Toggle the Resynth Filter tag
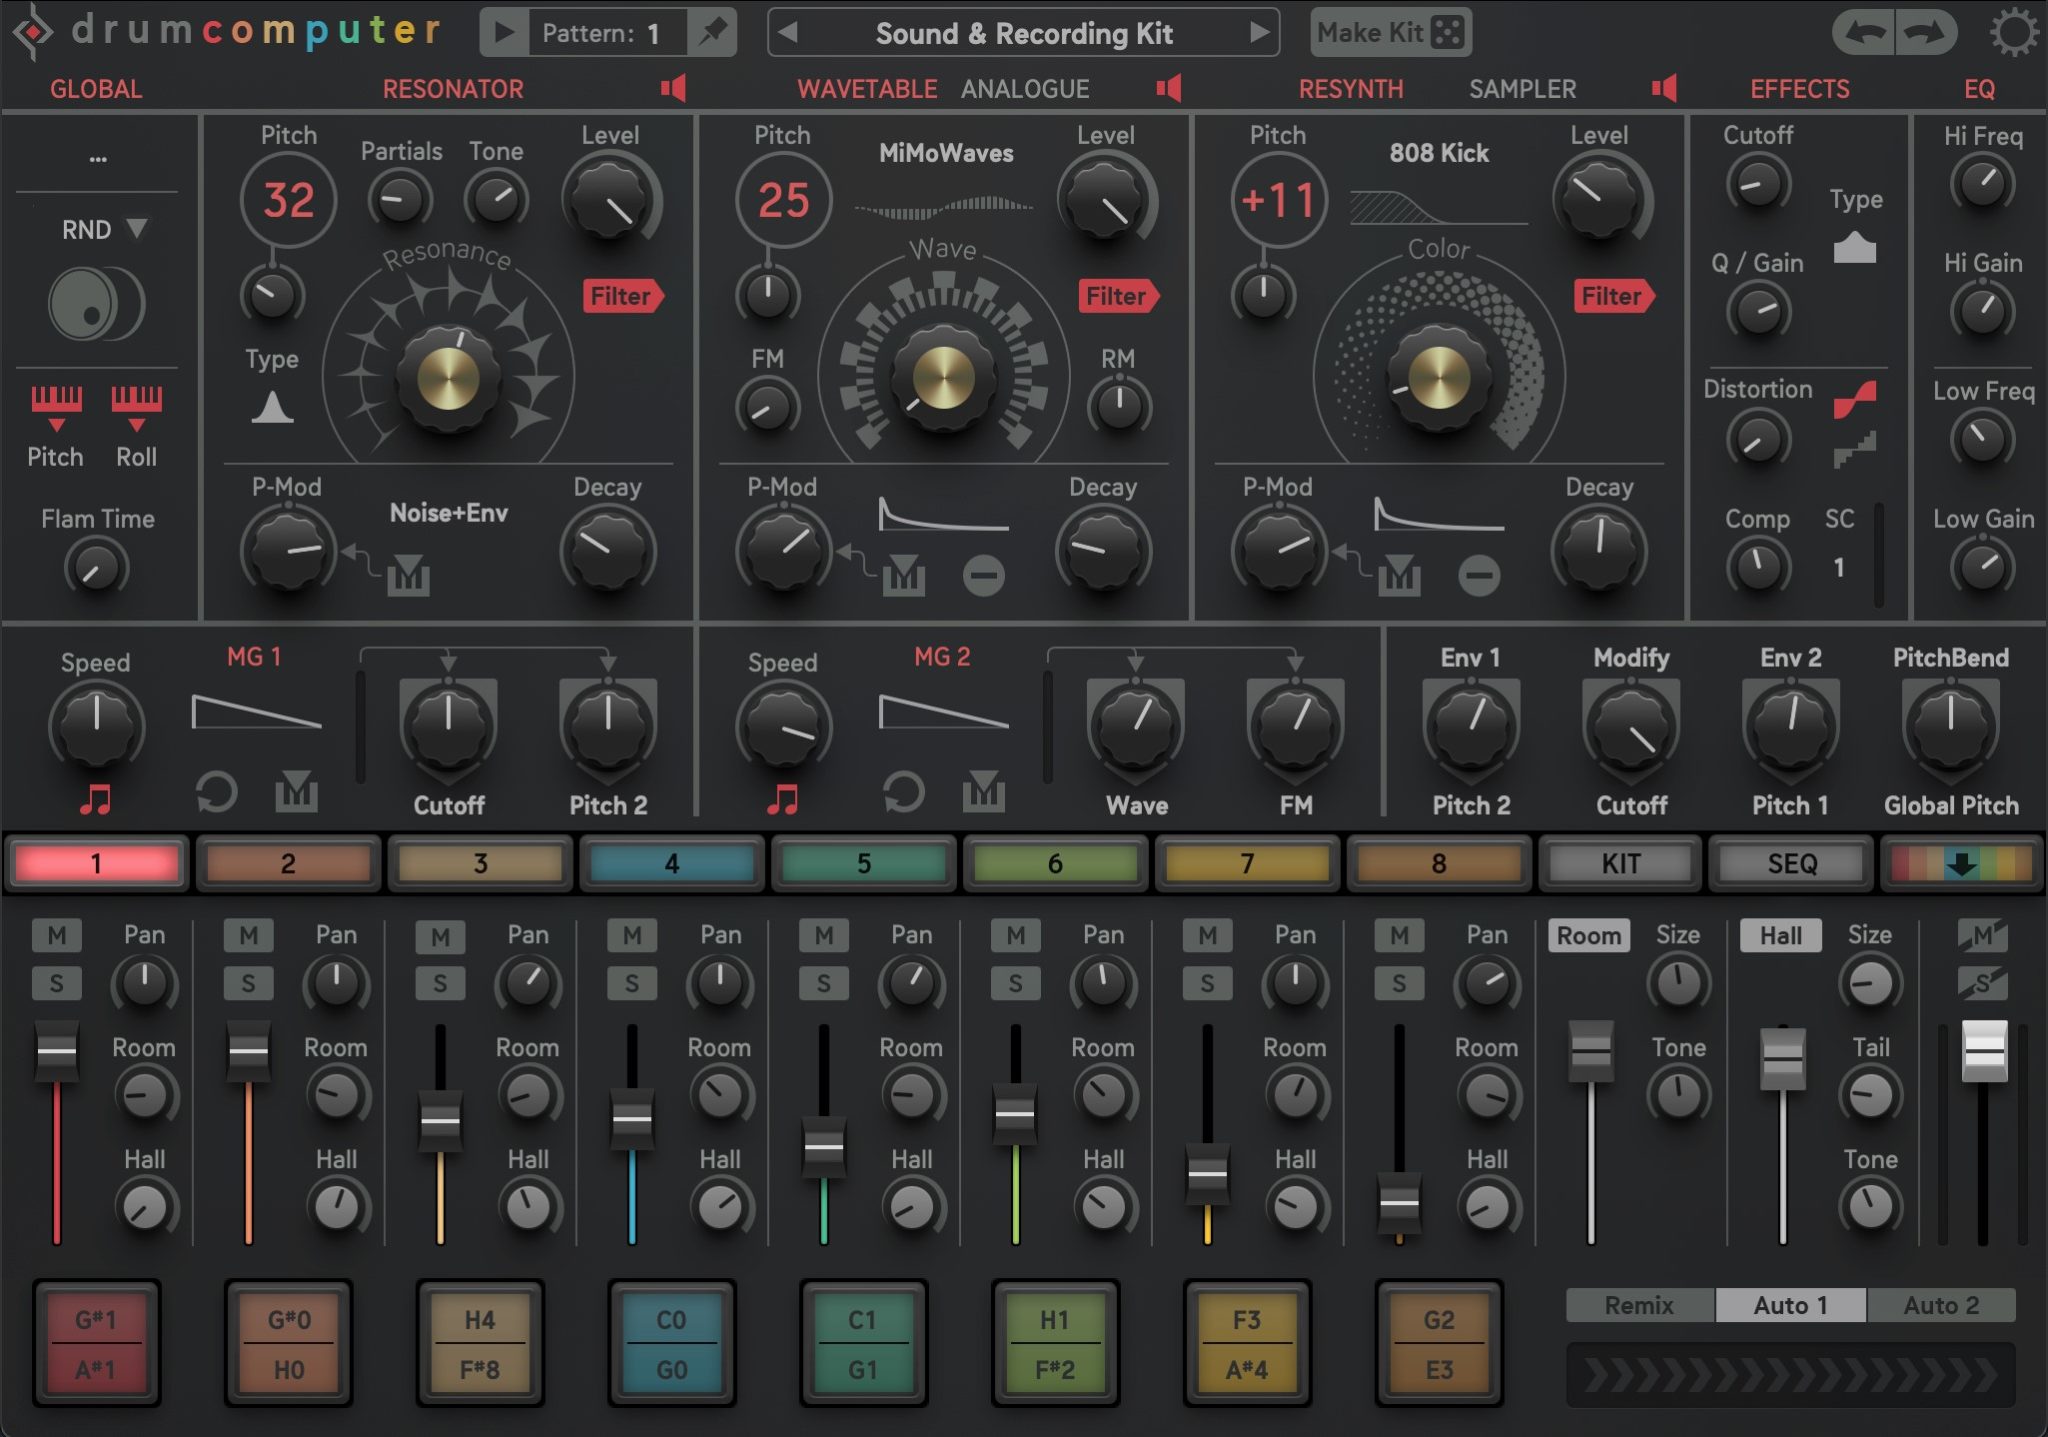Screen dimensions: 2048x1437 (x=1613, y=296)
